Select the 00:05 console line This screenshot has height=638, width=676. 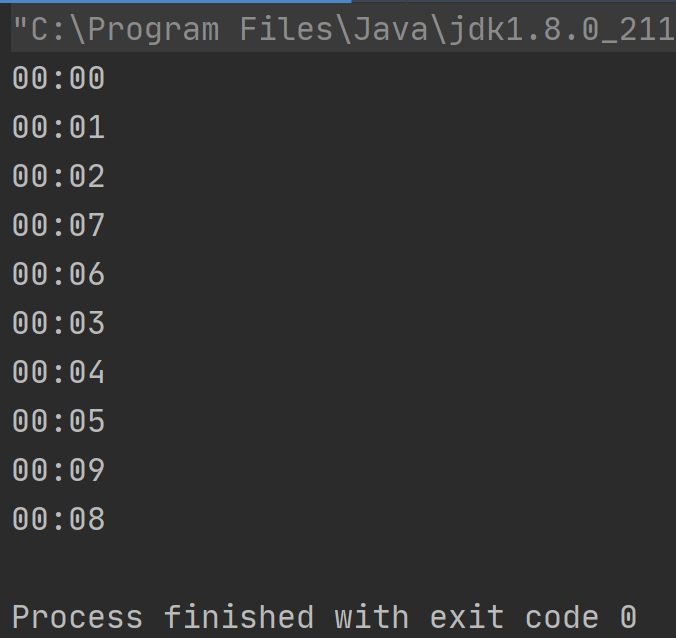[x=59, y=421]
